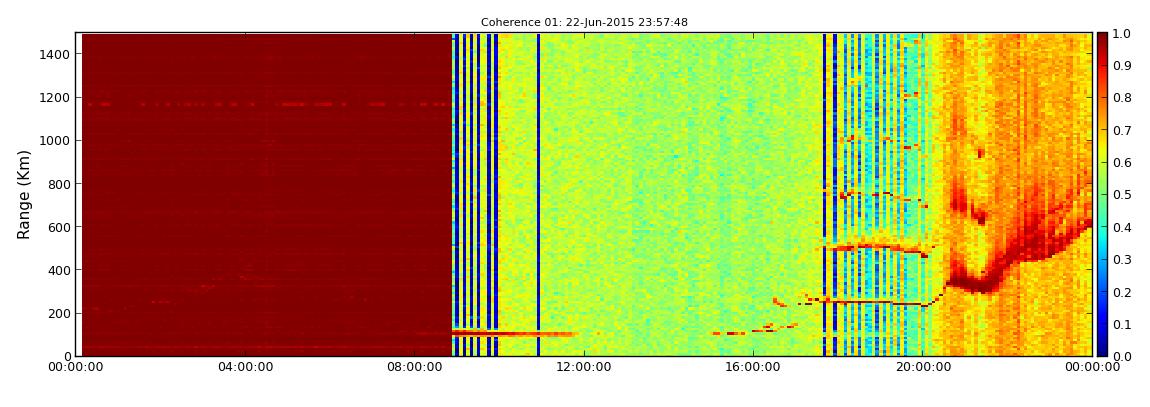This screenshot has width=1150, height=407.
Task: Click the 600 range tick label
Action: (58, 227)
